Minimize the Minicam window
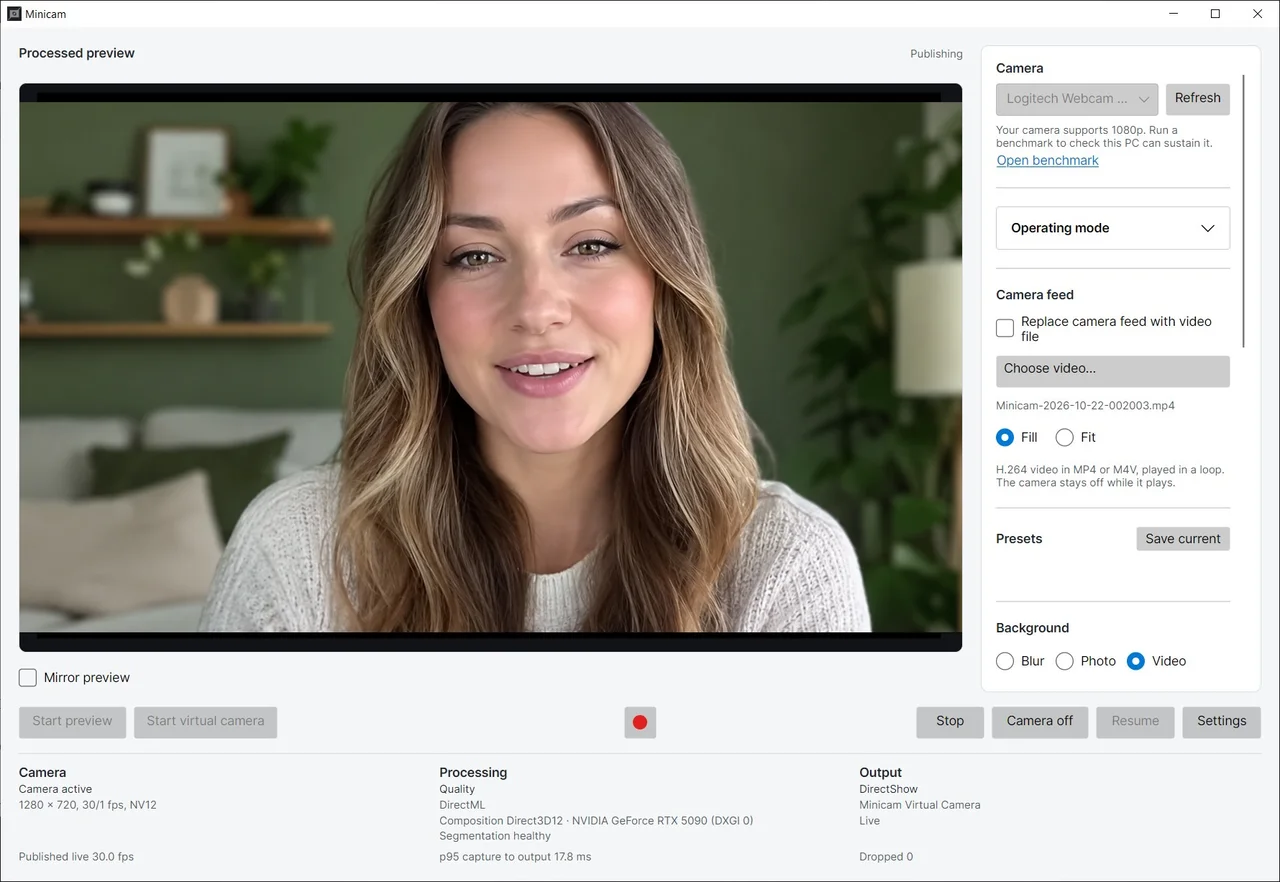The width and height of the screenshot is (1280, 882). point(1172,14)
